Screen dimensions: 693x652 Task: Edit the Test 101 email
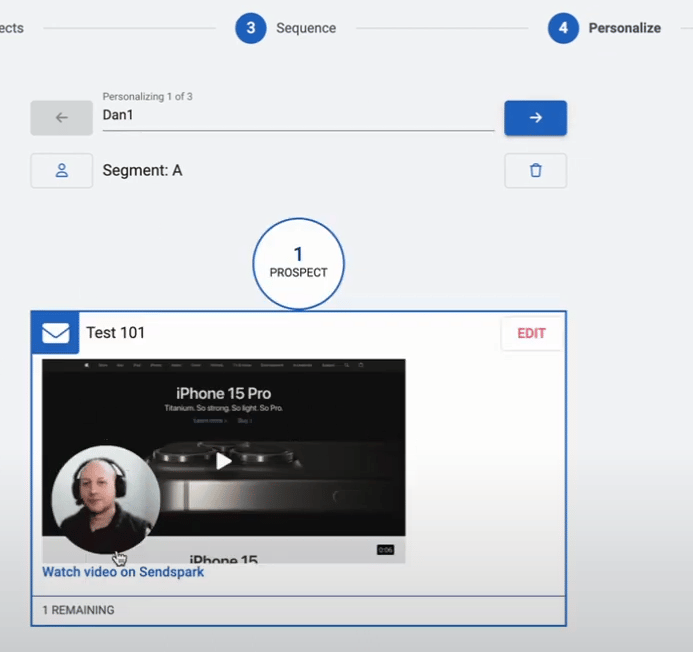click(x=531, y=333)
